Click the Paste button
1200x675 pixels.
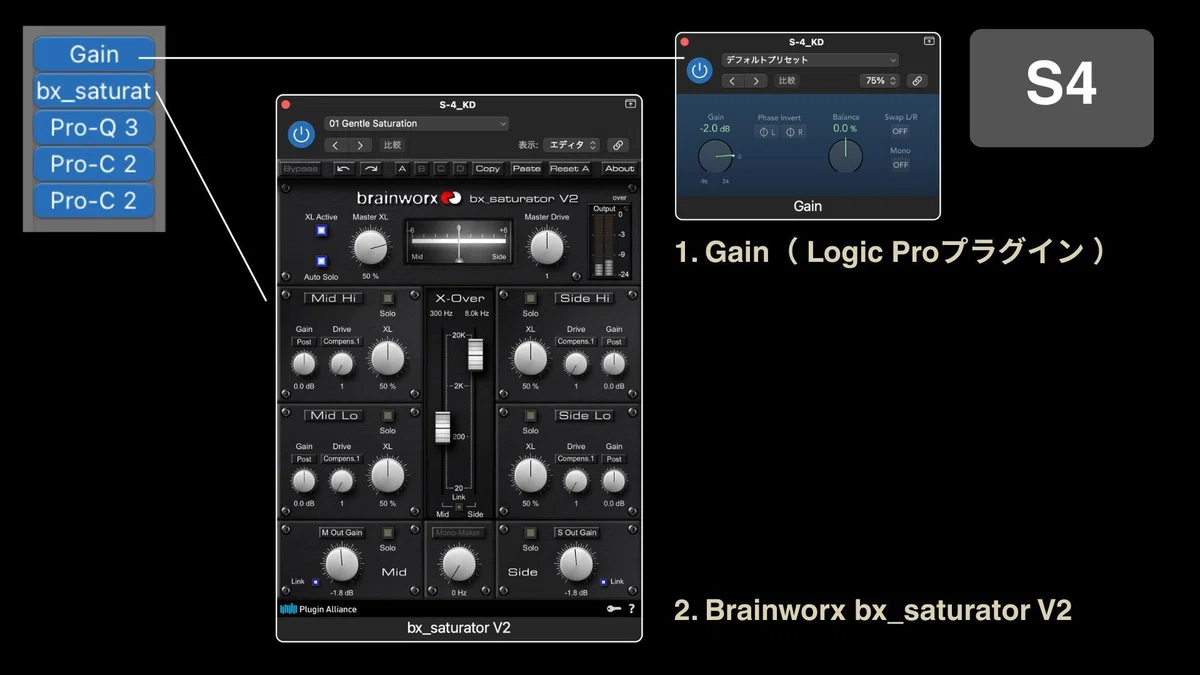tap(526, 169)
